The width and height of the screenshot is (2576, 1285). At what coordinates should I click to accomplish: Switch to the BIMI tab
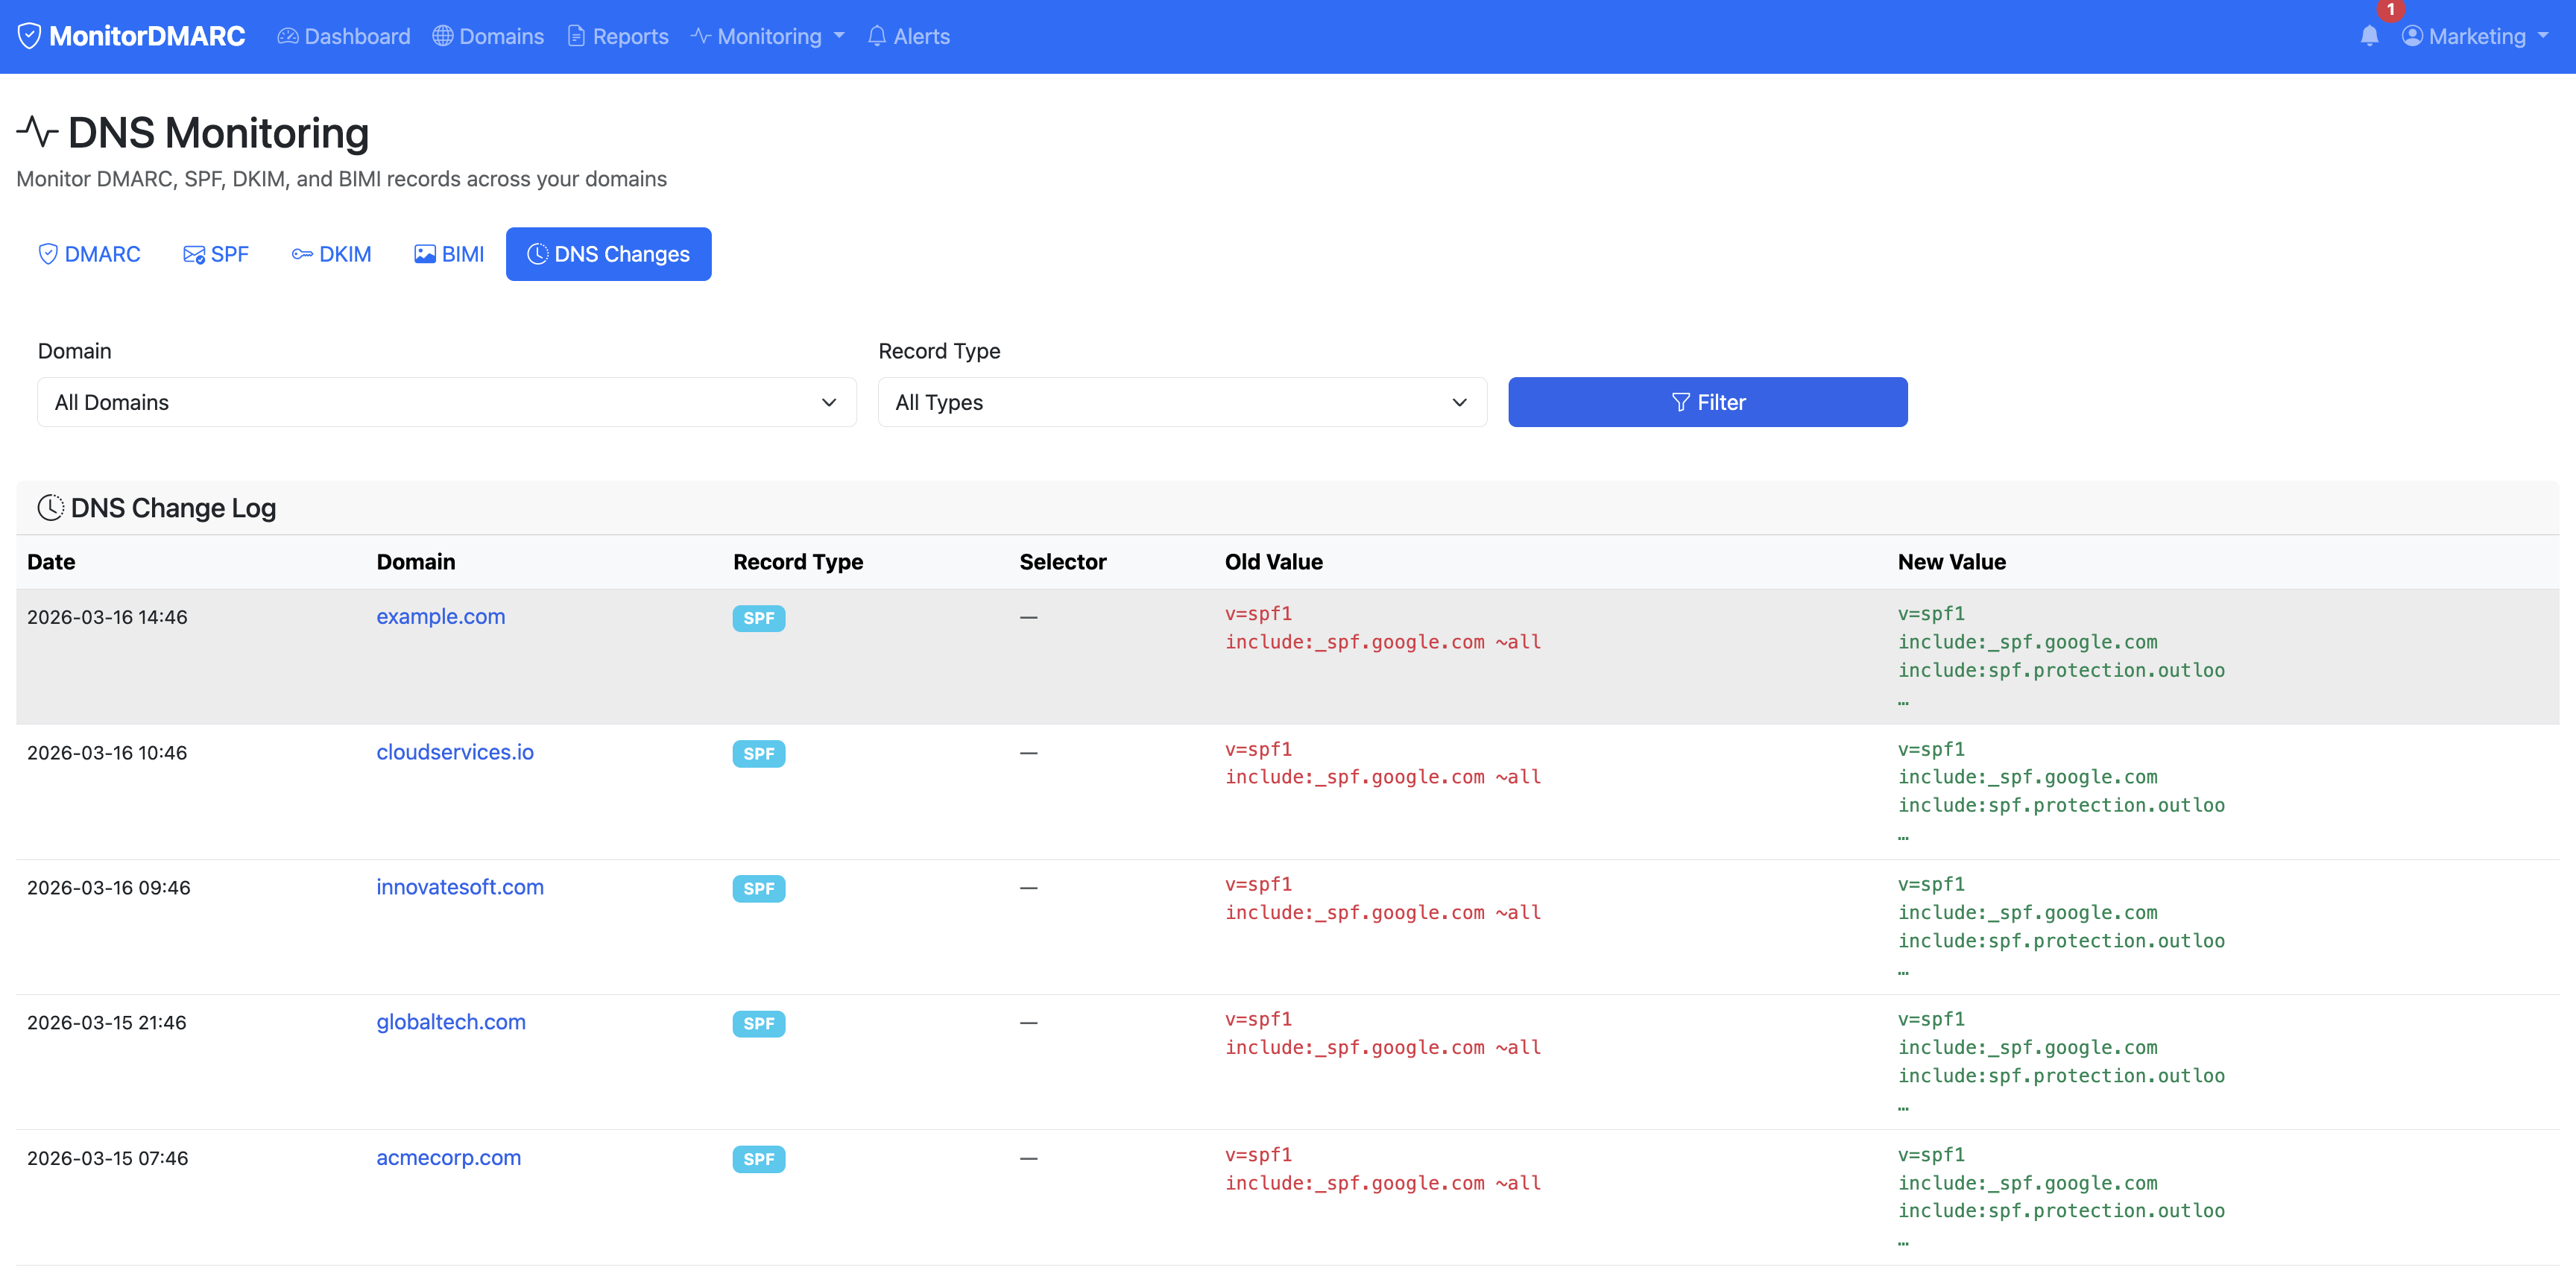pos(449,254)
